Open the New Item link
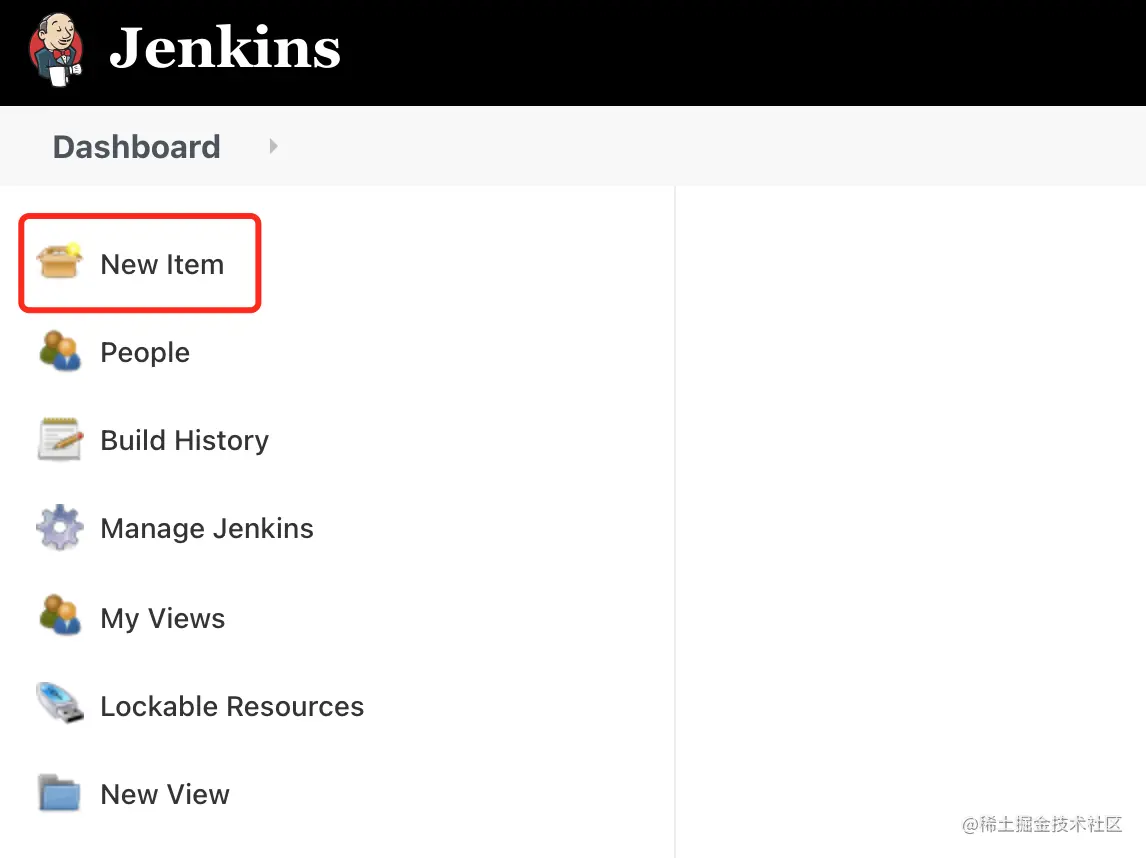This screenshot has height=858, width=1146. click(162, 265)
